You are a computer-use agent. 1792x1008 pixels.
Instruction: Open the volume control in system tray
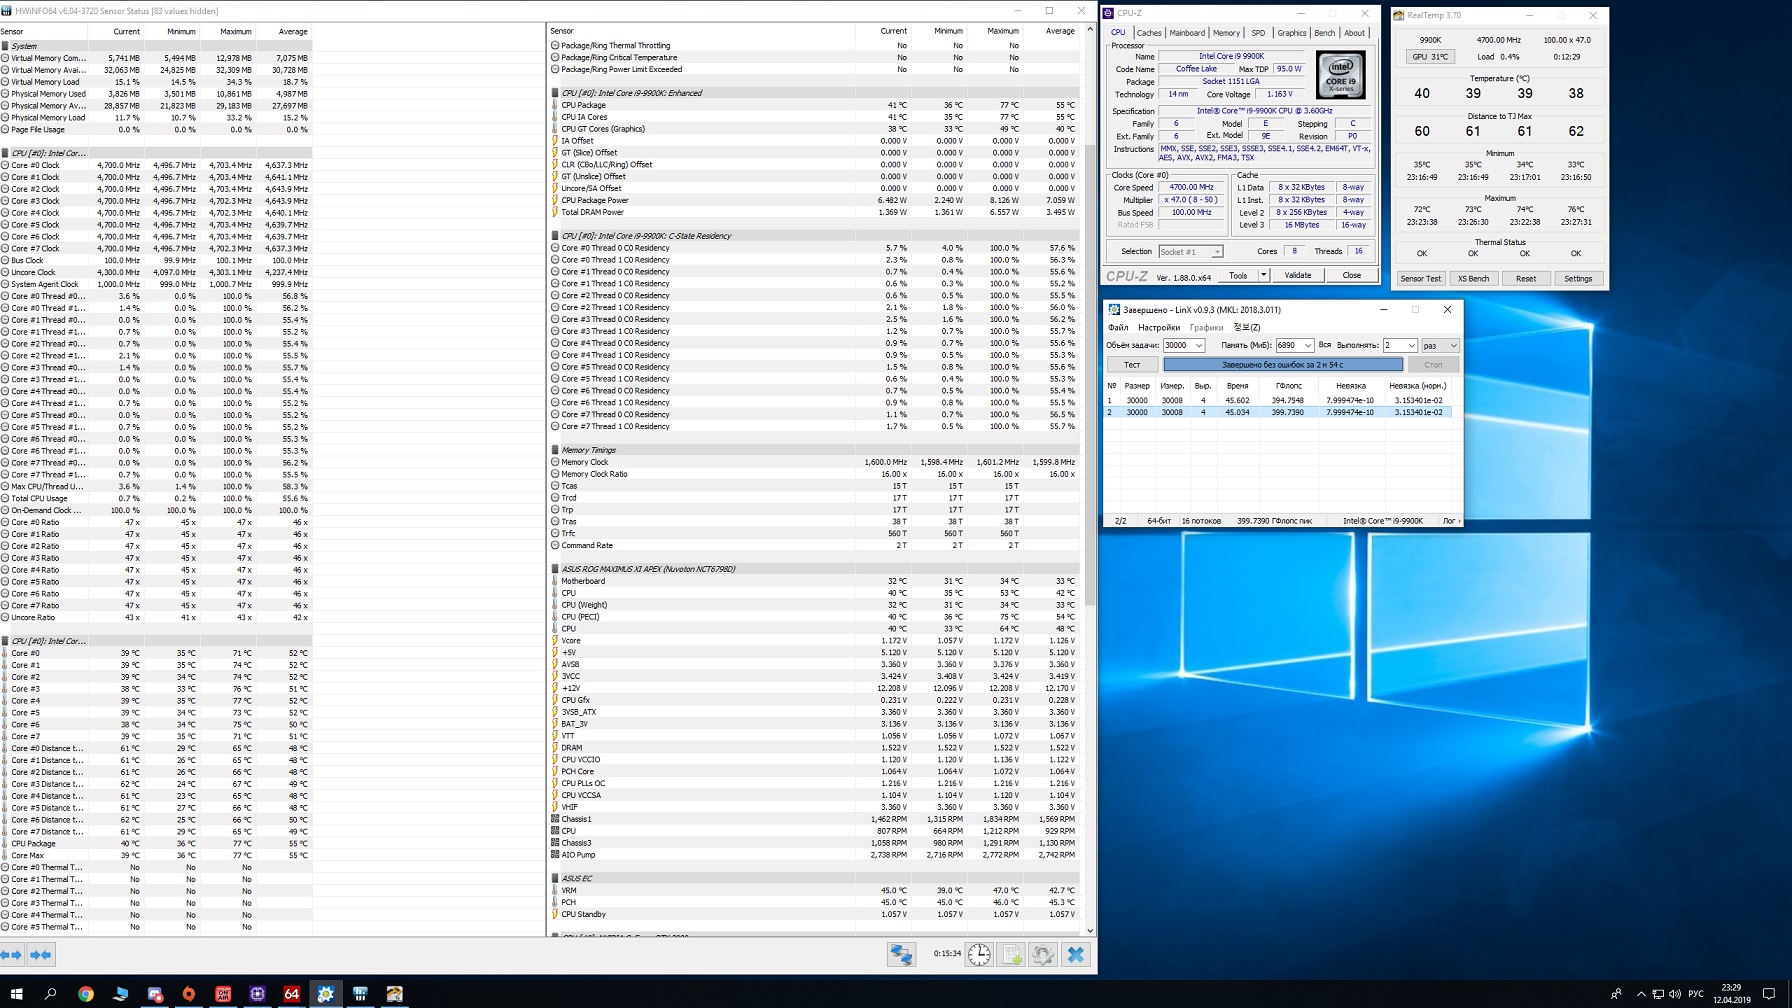coord(1675,994)
